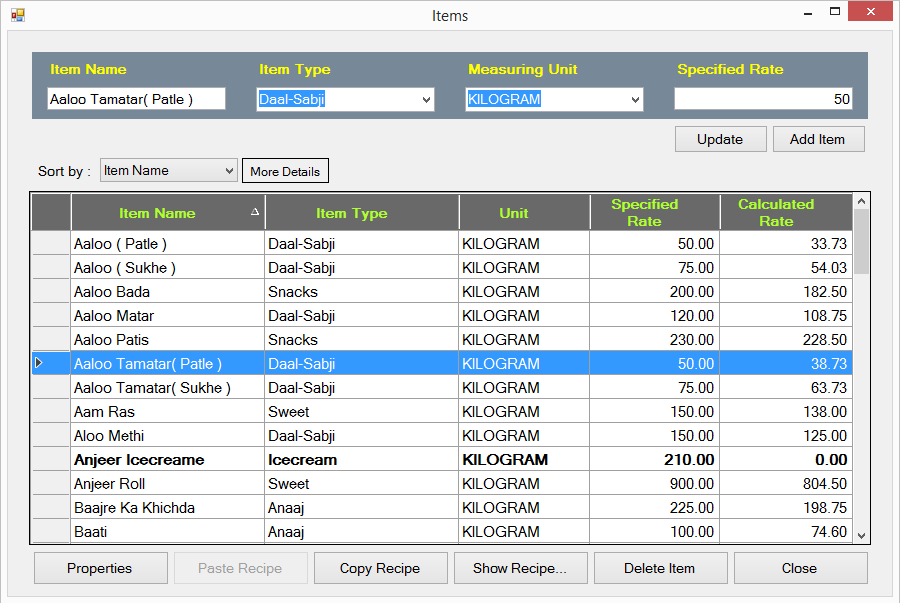The image size is (900, 603).
Task: Click the Item Name input field
Action: pyautogui.click(x=137, y=99)
